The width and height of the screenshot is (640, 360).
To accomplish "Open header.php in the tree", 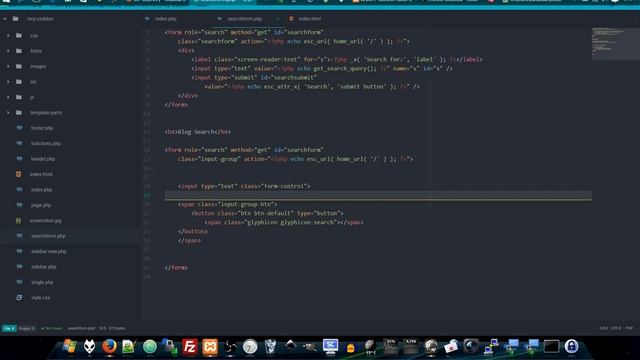I will pos(42,159).
